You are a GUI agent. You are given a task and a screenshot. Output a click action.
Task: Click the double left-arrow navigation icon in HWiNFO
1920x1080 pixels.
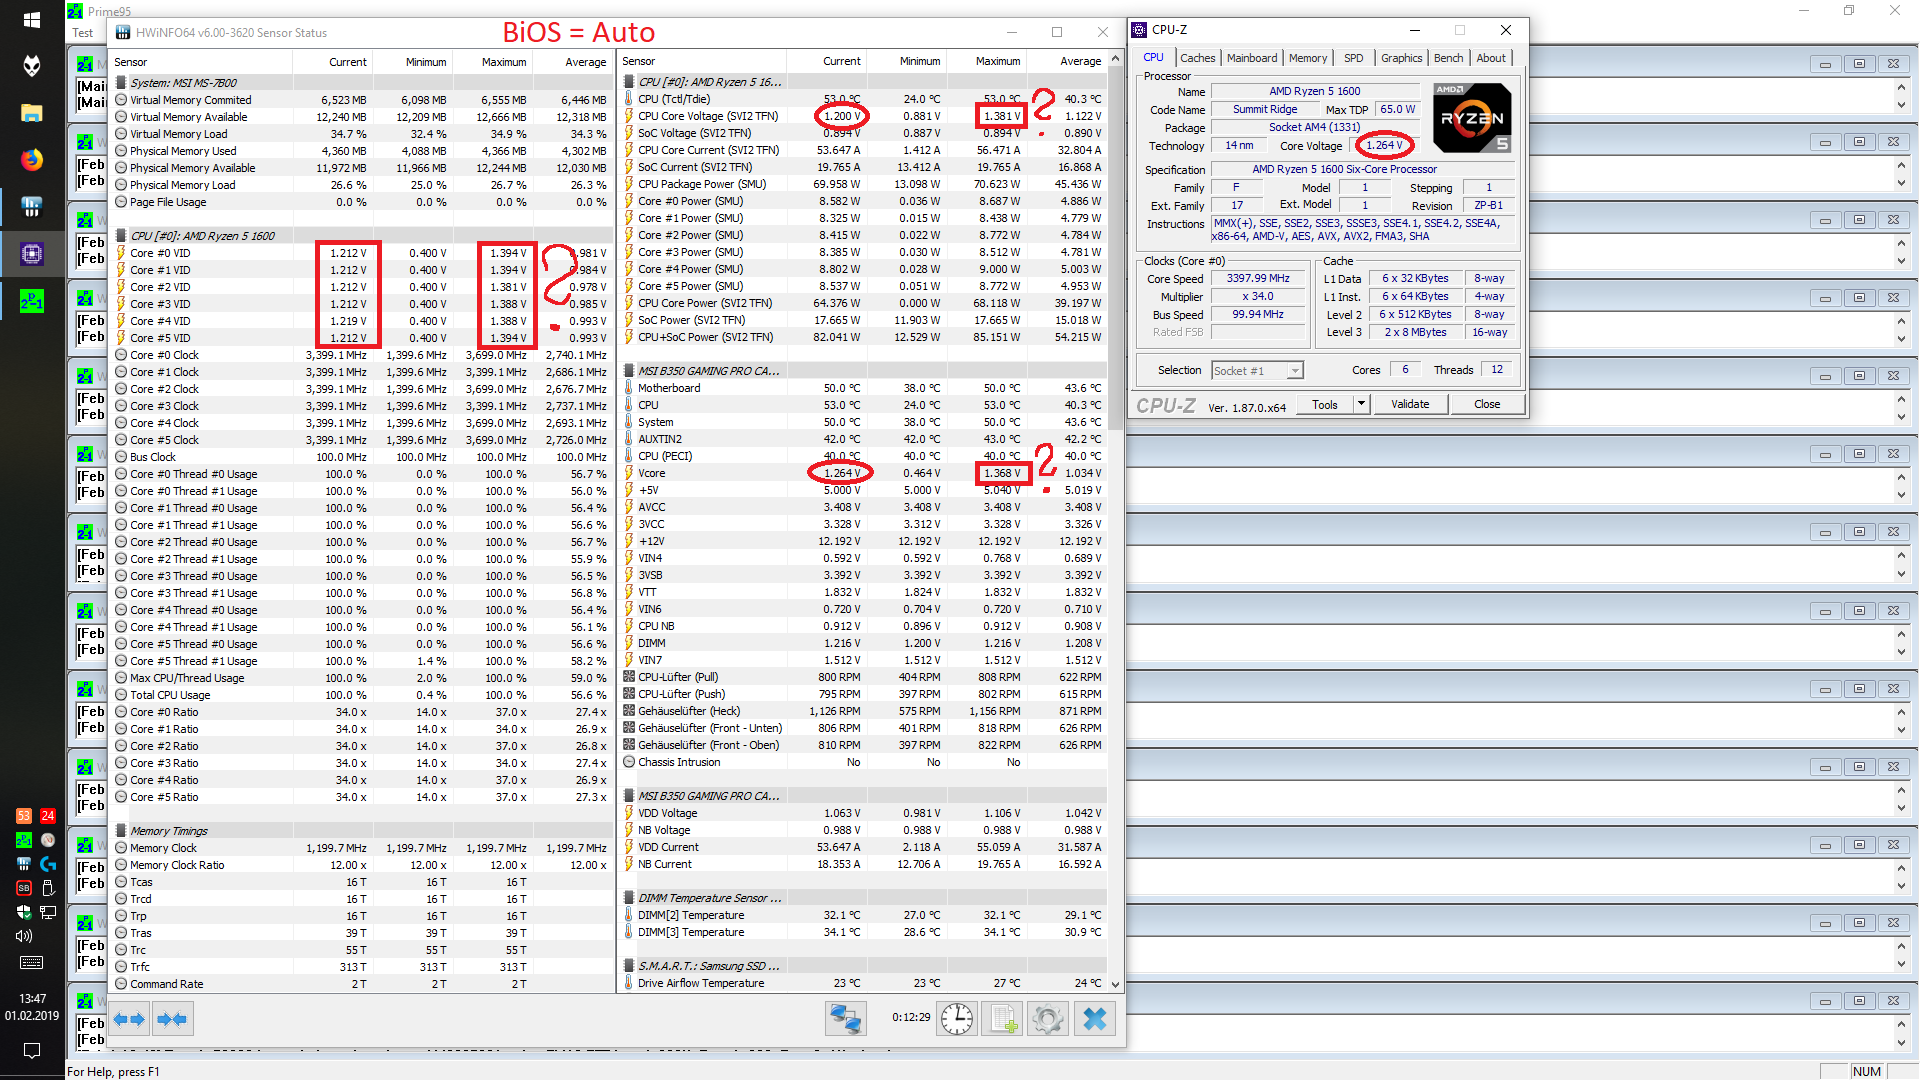coord(128,1018)
